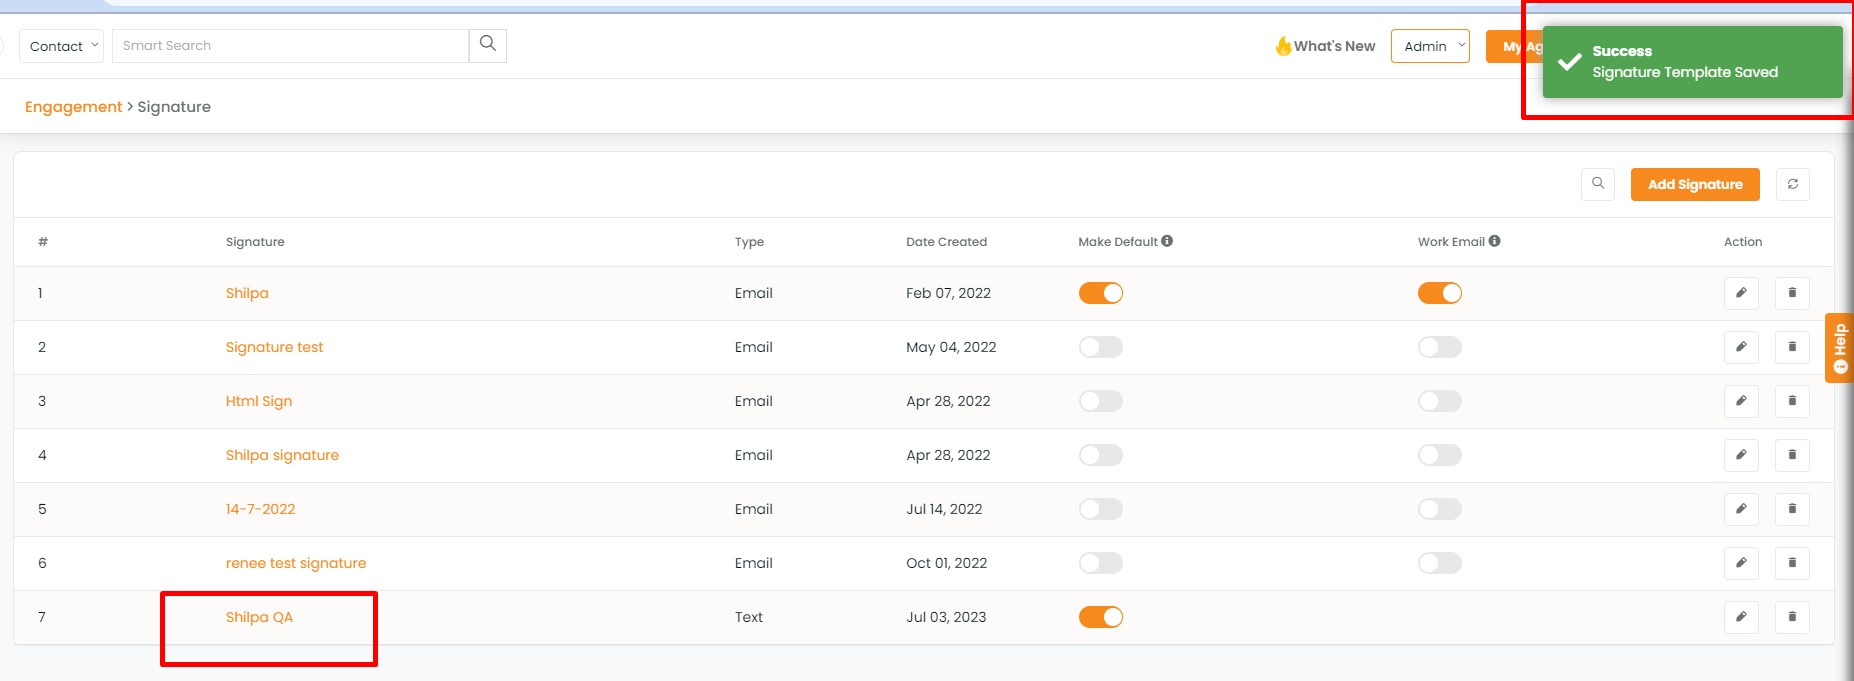The image size is (1854, 681).
Task: Delete the Html Sign signature
Action: point(1792,401)
